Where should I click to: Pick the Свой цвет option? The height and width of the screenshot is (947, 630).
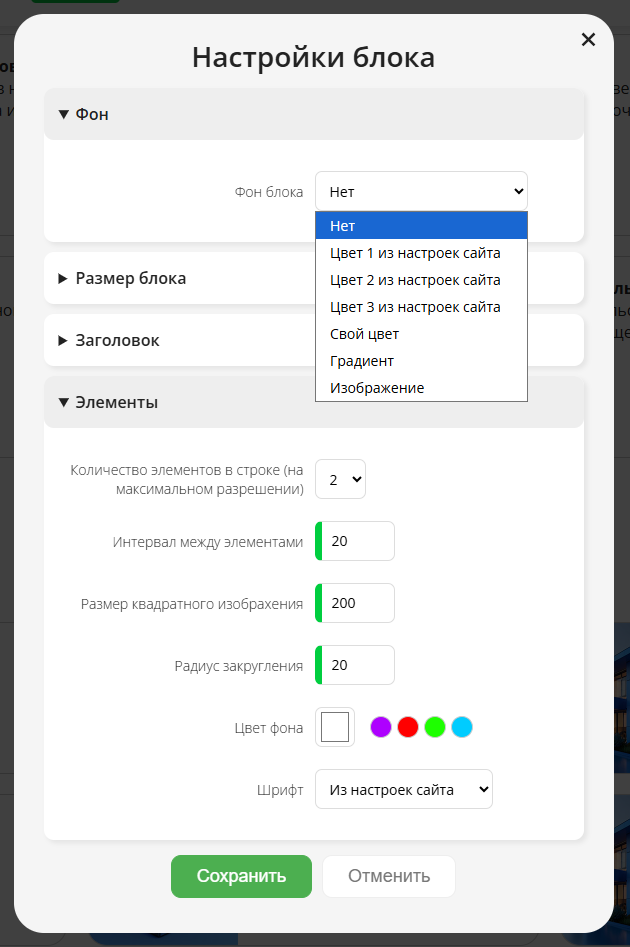pos(421,334)
